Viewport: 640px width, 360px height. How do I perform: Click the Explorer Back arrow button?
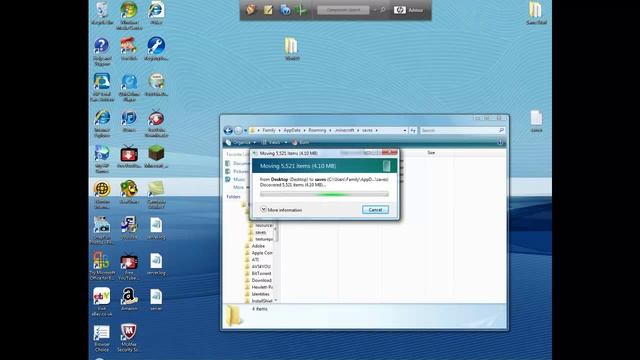click(x=228, y=130)
